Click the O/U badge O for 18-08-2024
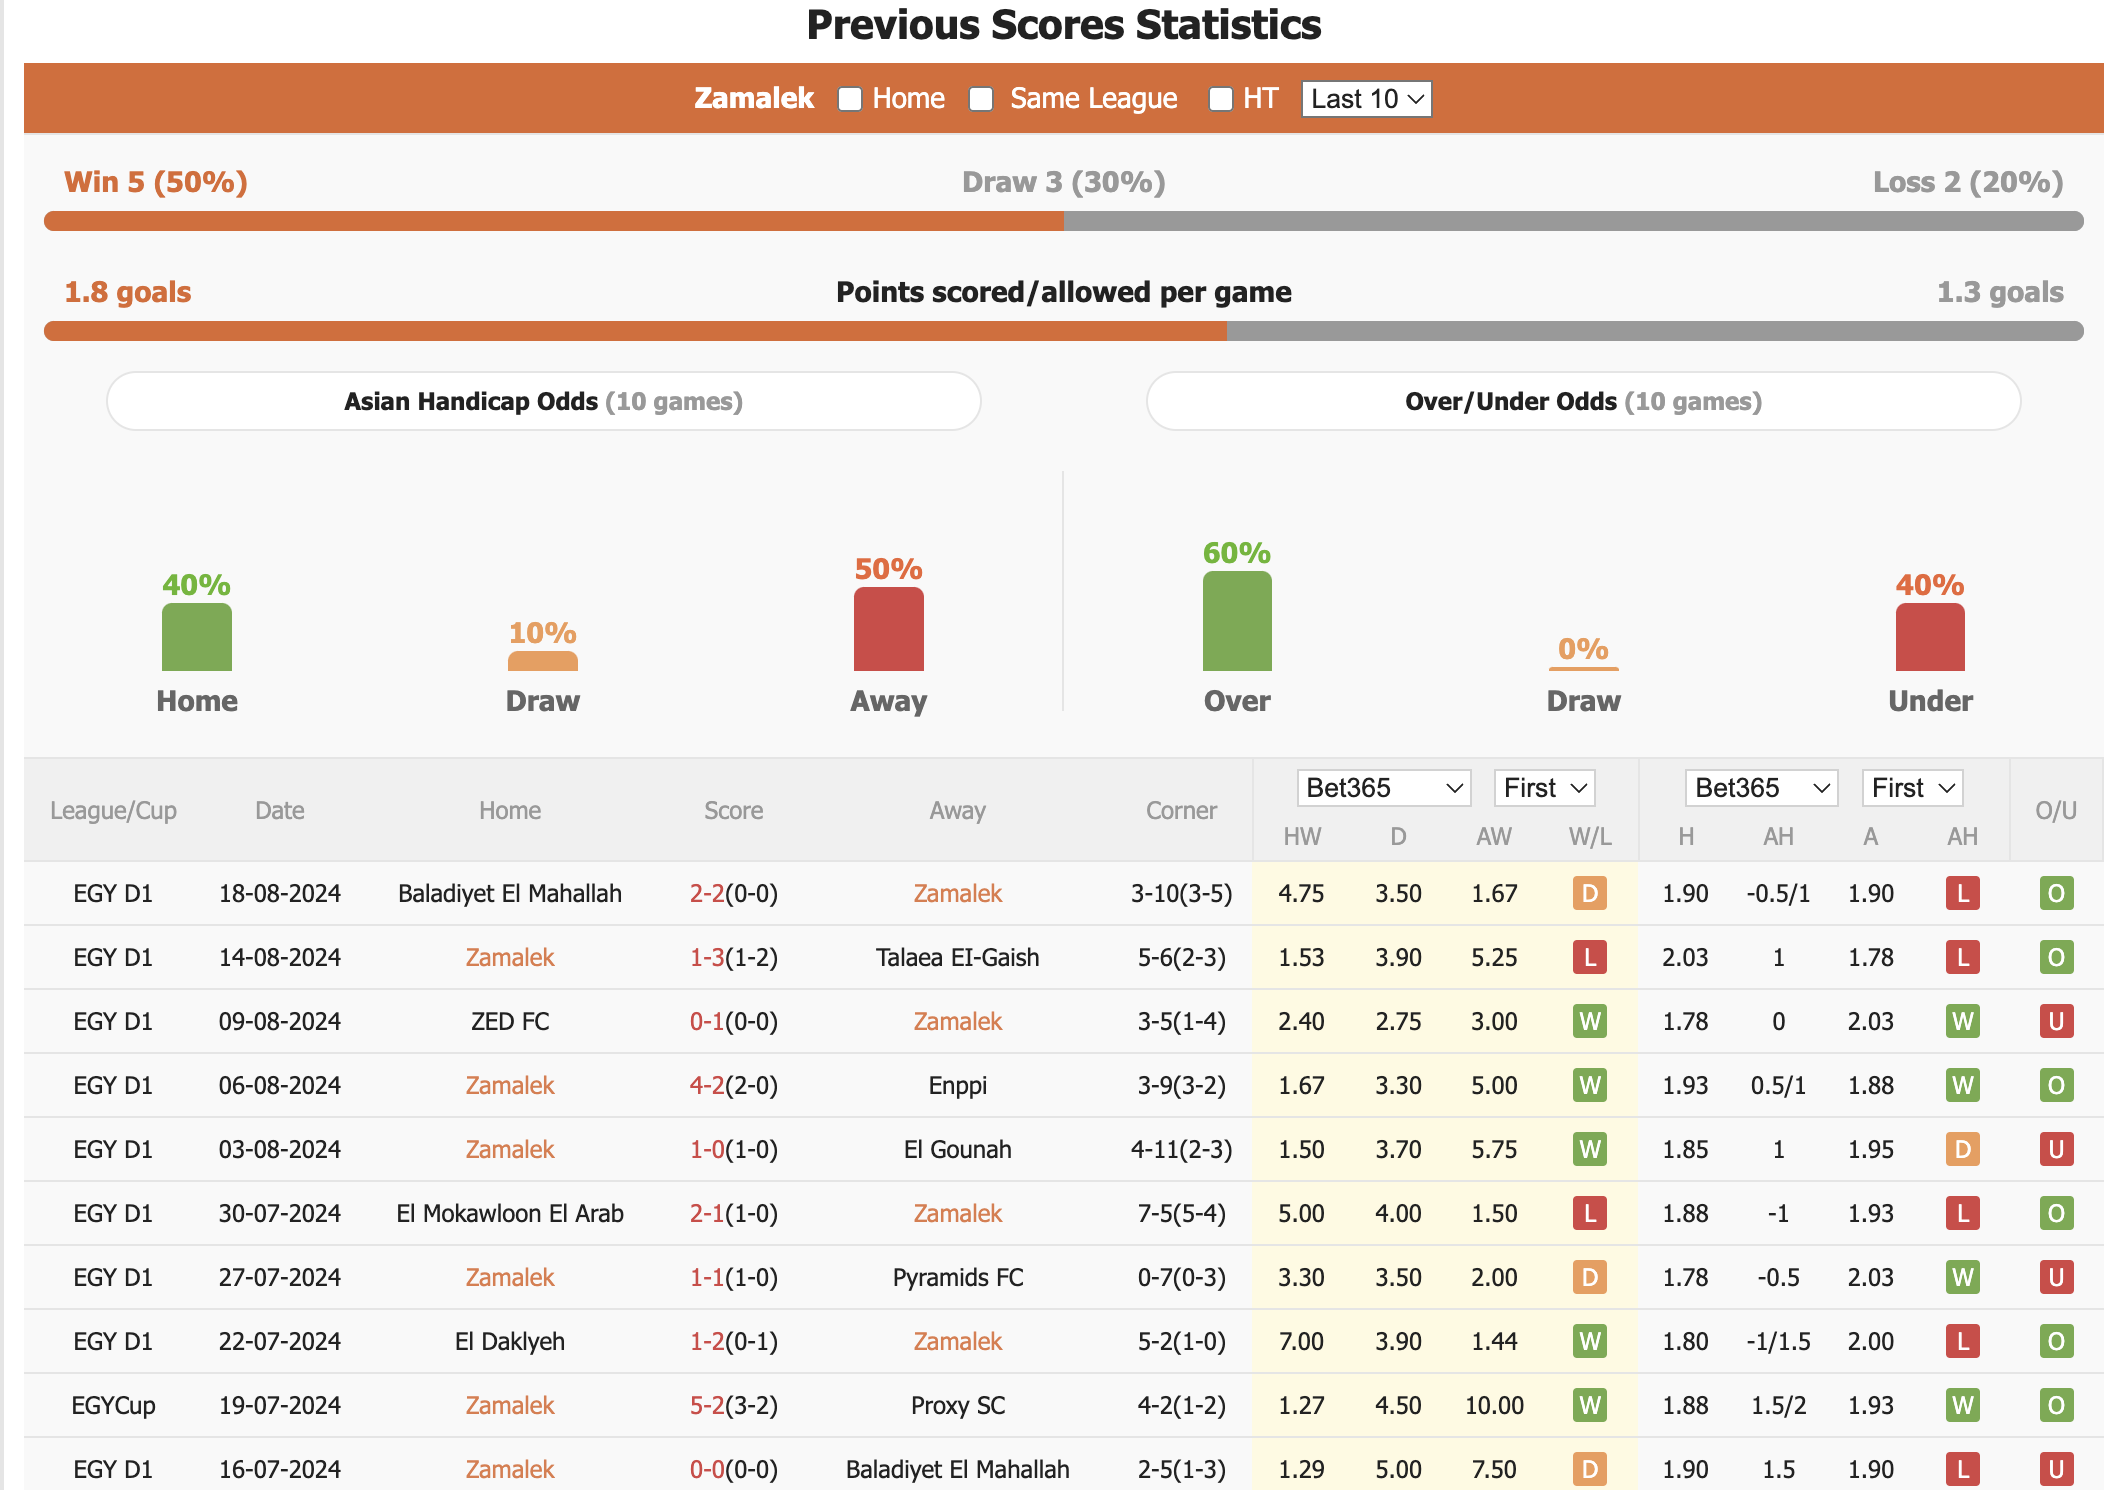The image size is (2122, 1490). coord(2056,893)
